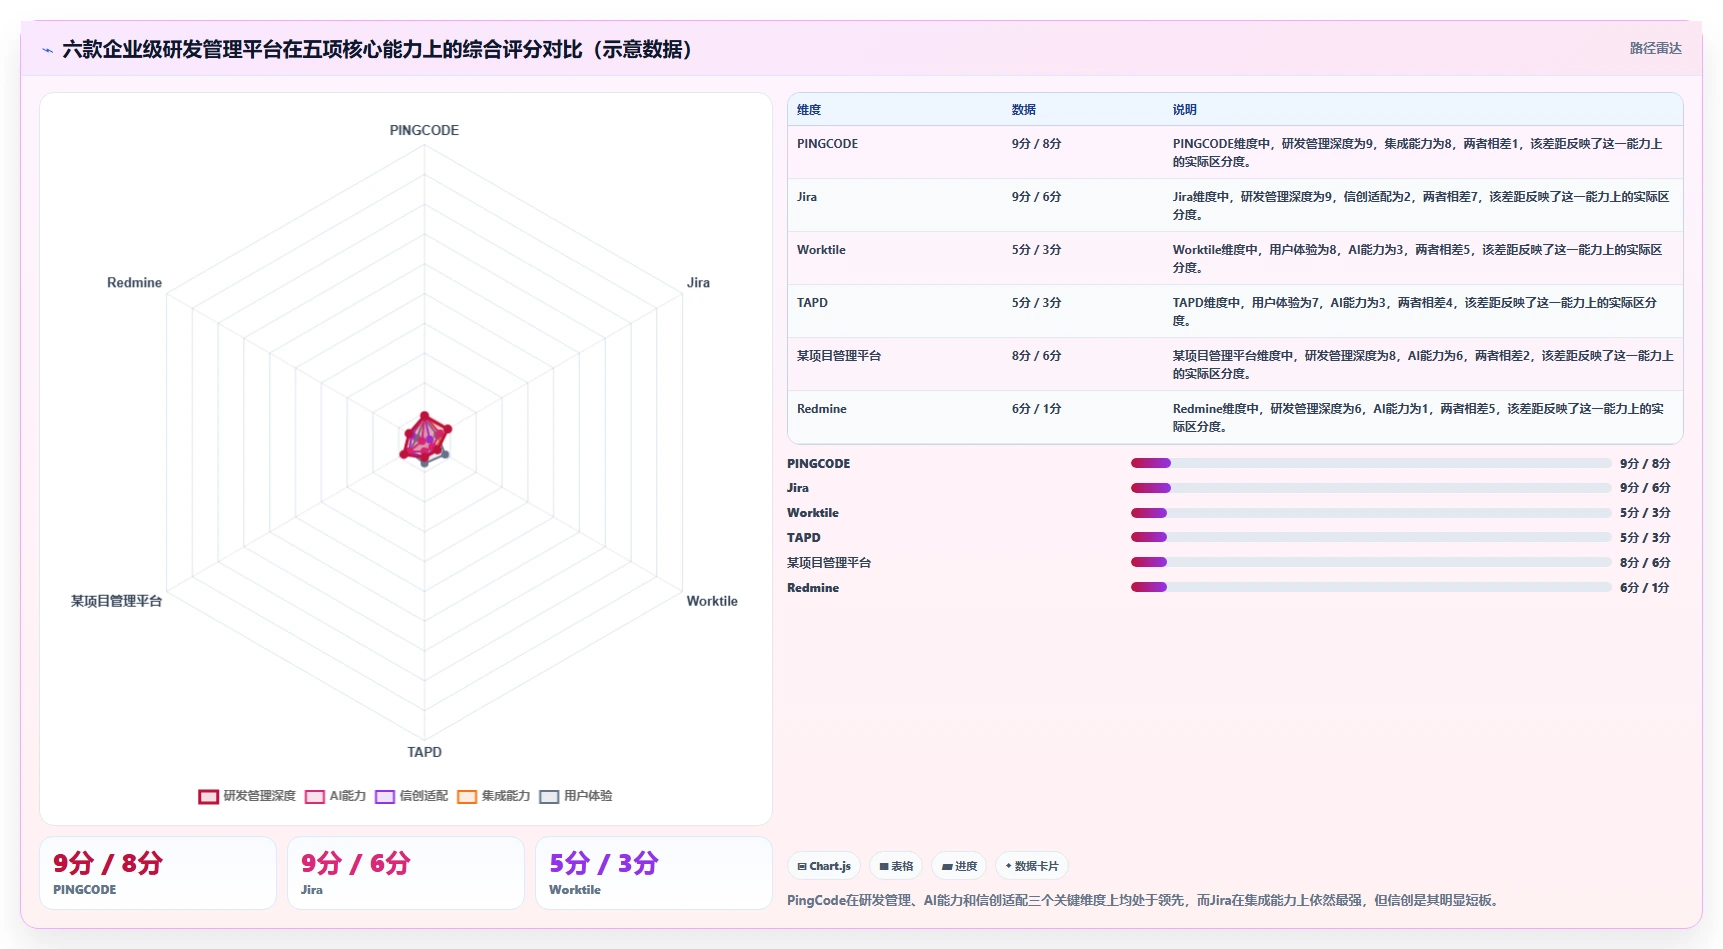Select the Worktile progress bar
Screen dimensions: 1723x949
tap(1371, 513)
